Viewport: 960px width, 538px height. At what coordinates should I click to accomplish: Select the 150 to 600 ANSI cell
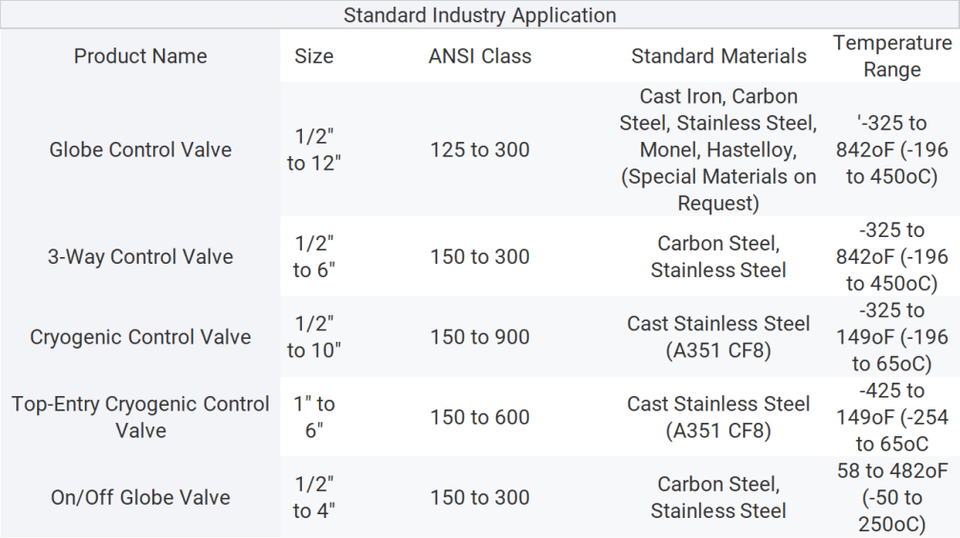pos(479,417)
